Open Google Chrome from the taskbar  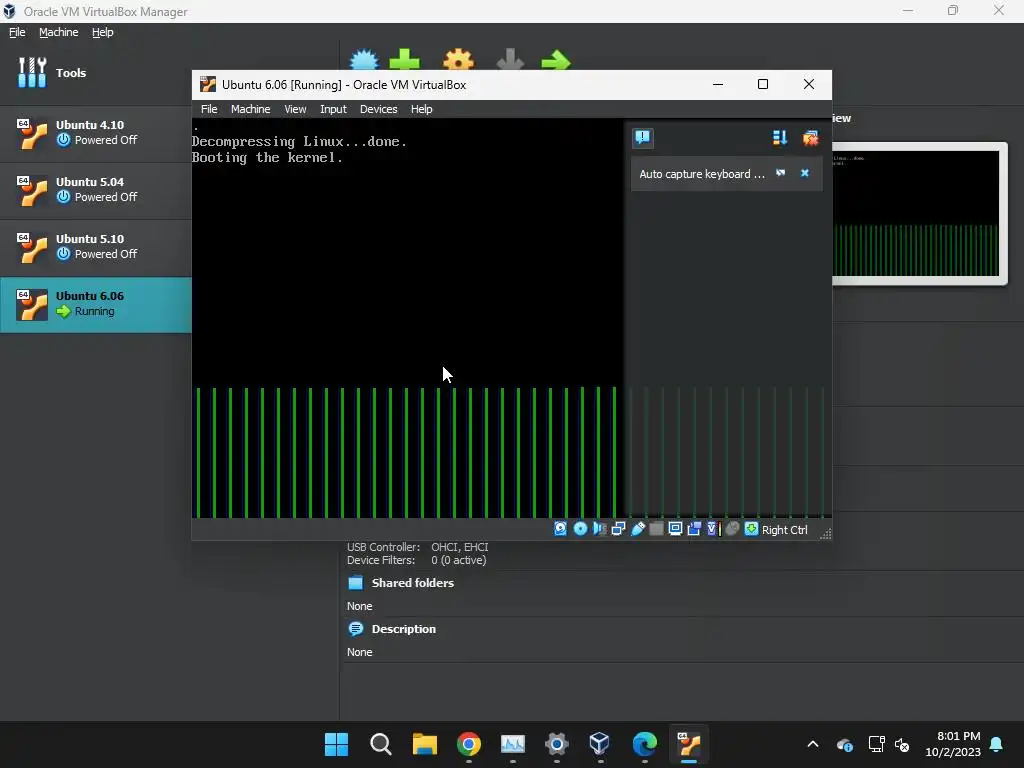(468, 744)
